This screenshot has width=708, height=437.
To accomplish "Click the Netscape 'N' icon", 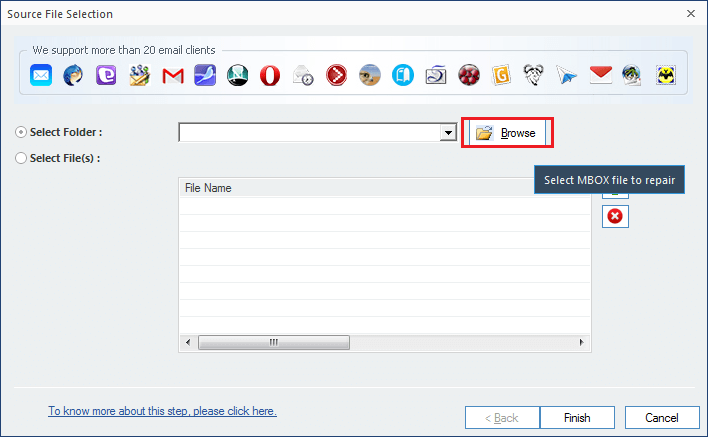I will point(238,75).
